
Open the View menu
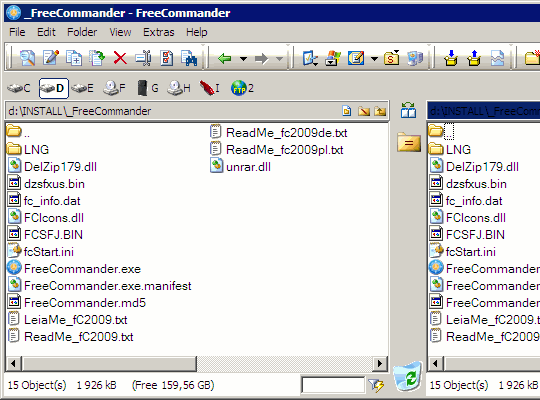[120, 32]
